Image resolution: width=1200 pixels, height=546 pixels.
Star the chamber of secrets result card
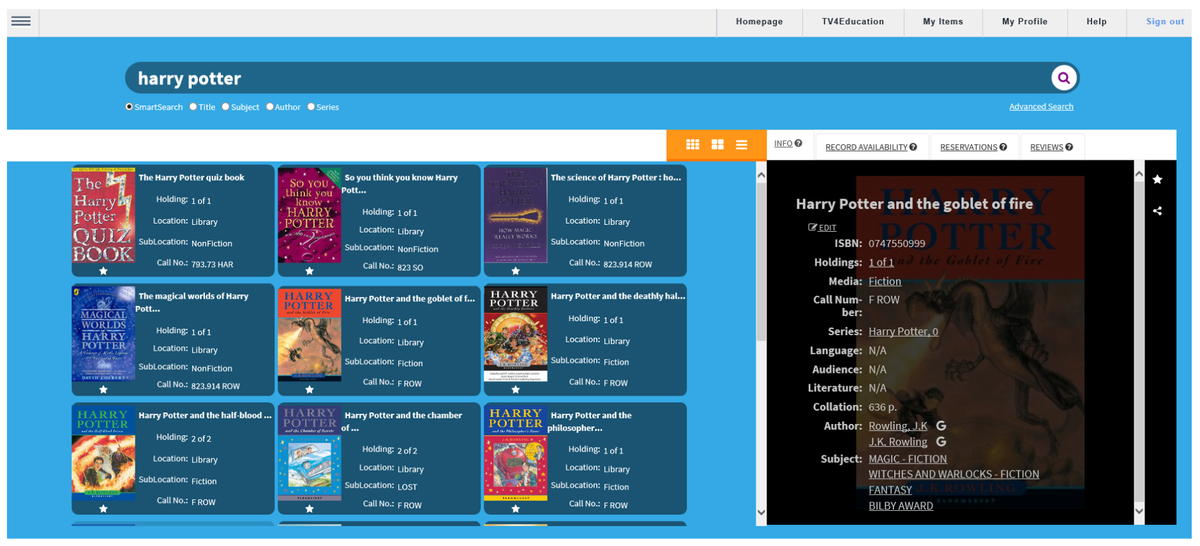309,509
